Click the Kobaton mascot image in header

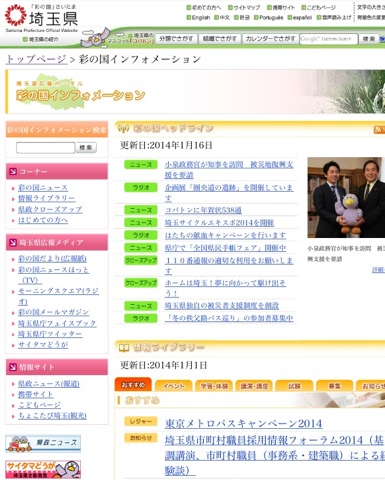click(x=96, y=37)
